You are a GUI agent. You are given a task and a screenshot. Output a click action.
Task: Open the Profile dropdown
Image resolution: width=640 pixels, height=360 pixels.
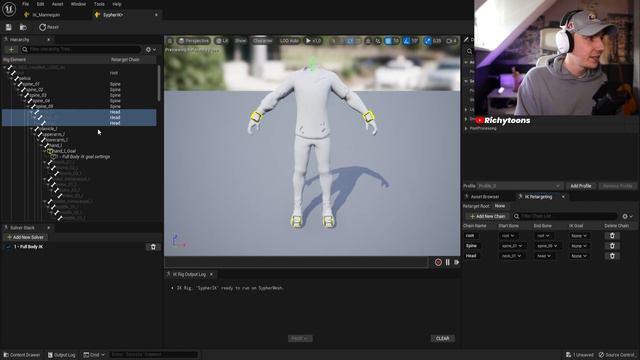point(520,186)
